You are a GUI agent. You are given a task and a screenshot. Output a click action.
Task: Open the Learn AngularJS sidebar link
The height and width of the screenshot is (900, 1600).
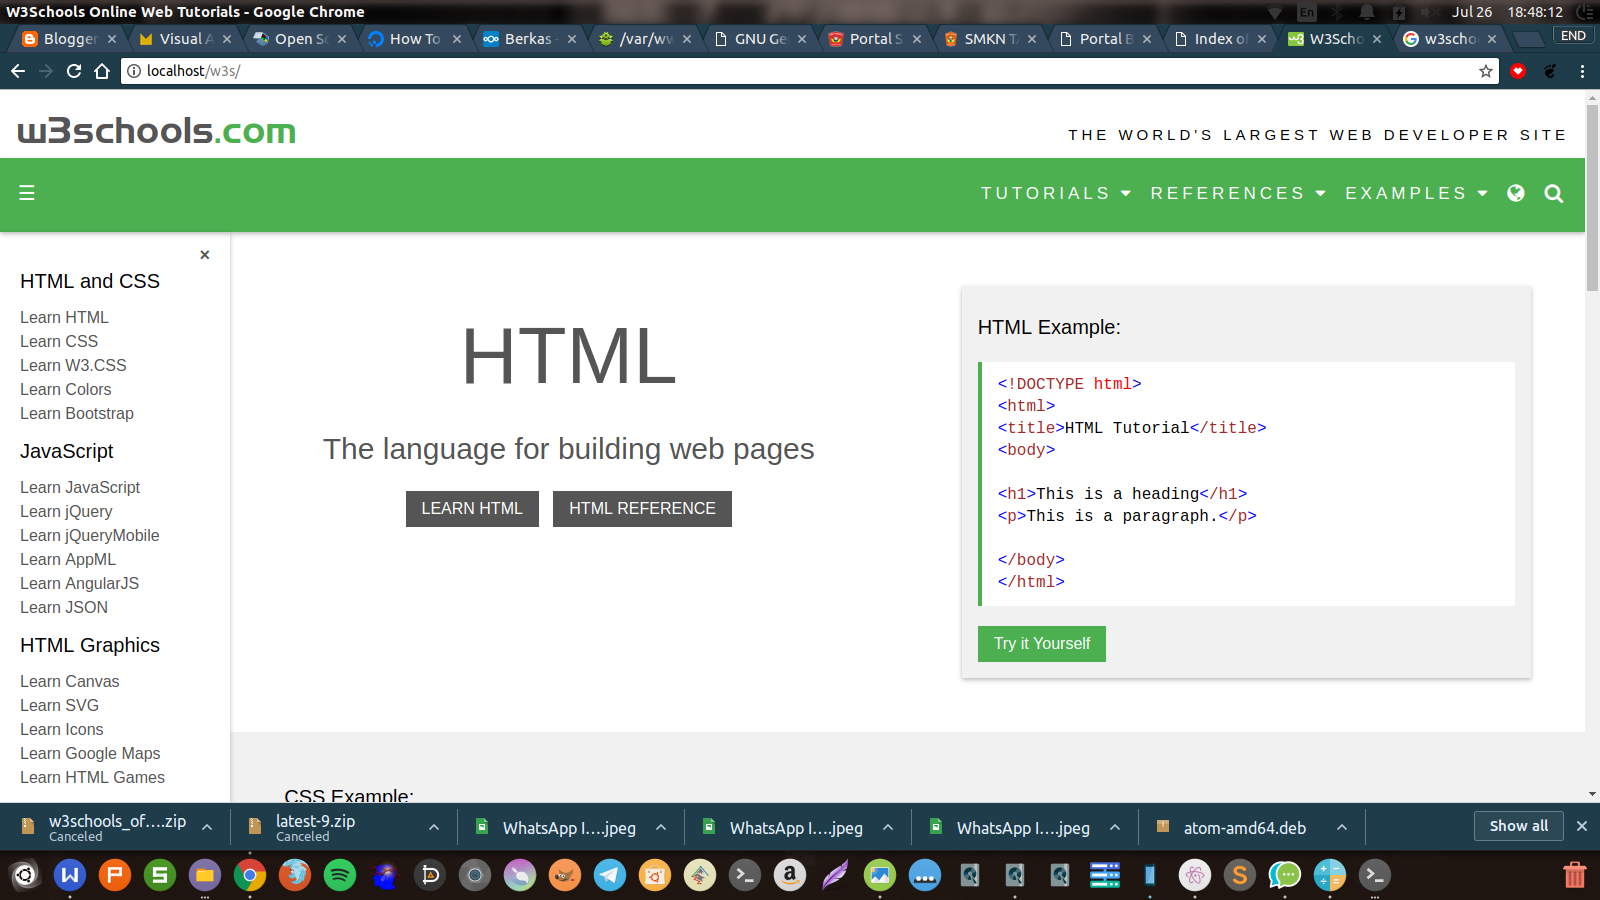point(80,583)
